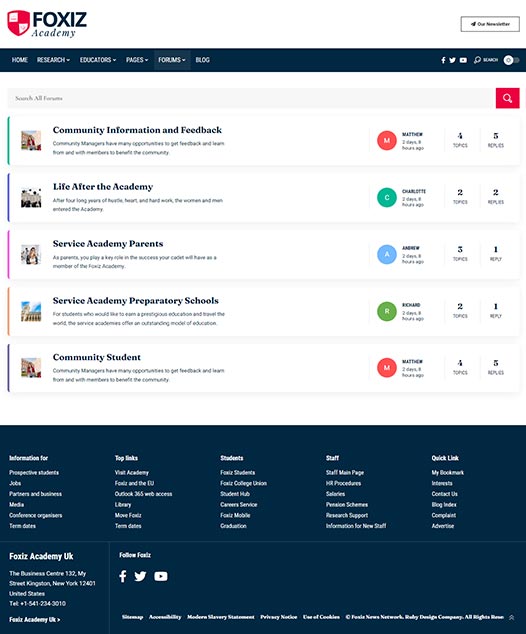Toggle the dark mode switch
The width and height of the screenshot is (526, 634).
coord(511,60)
